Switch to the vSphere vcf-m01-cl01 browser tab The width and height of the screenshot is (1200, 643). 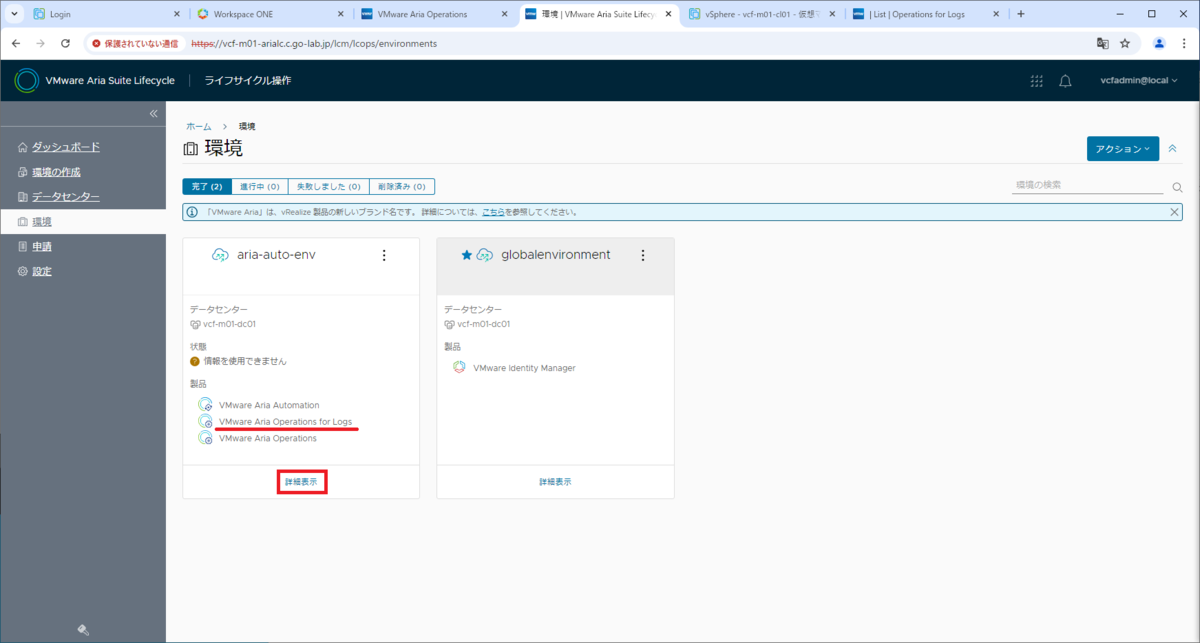pyautogui.click(x=763, y=14)
